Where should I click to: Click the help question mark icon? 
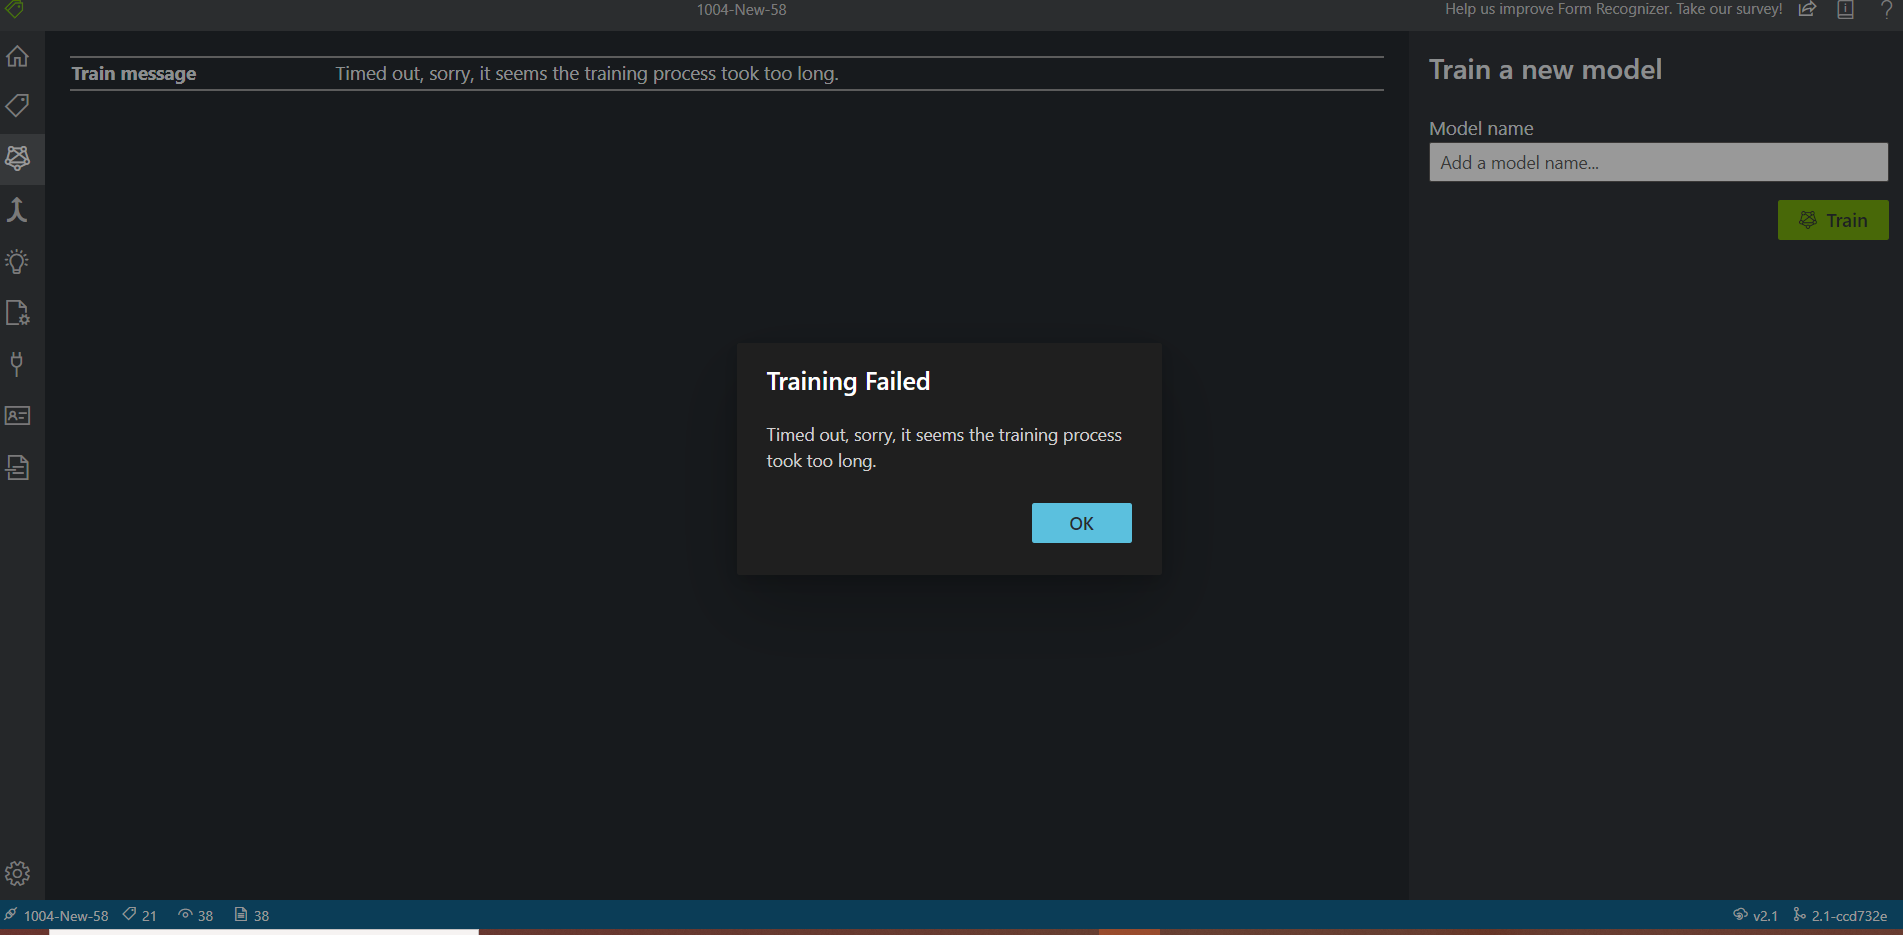1886,10
